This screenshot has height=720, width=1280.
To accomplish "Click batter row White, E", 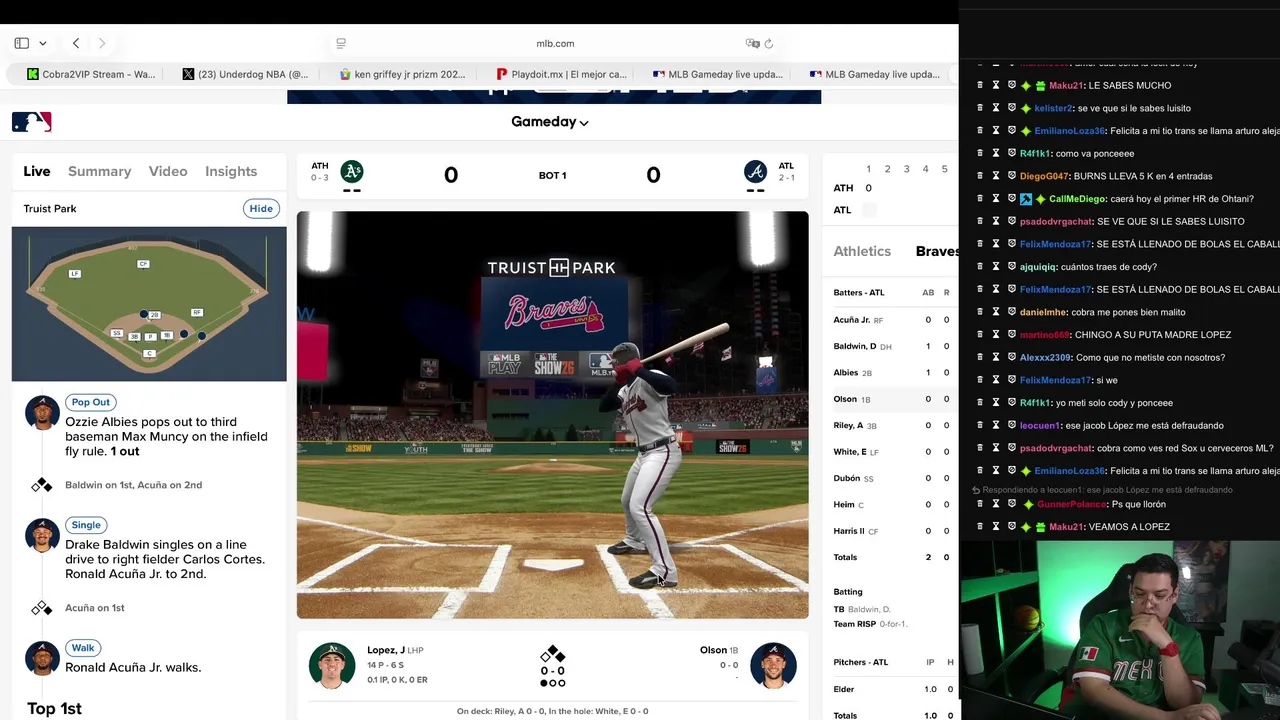I will pyautogui.click(x=893, y=452).
